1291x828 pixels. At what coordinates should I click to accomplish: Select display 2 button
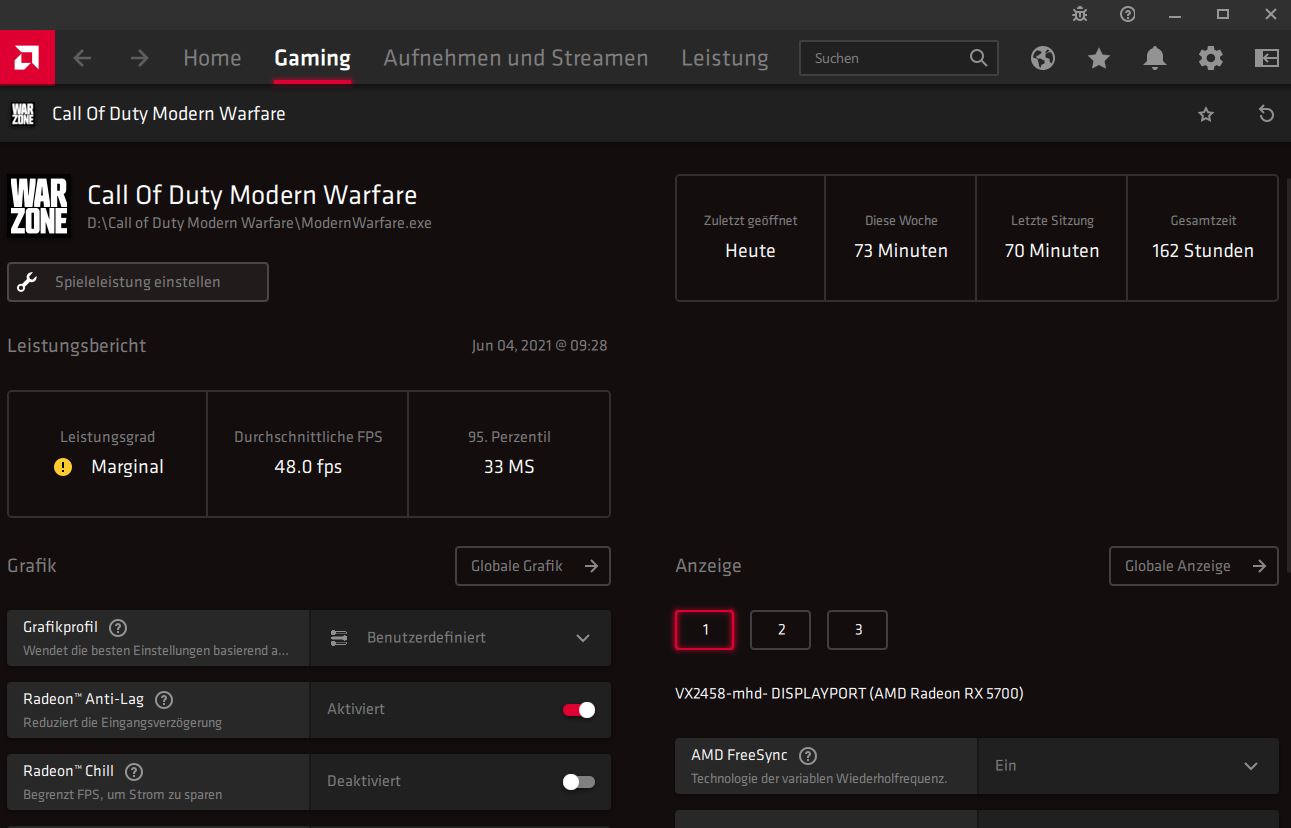[781, 630]
